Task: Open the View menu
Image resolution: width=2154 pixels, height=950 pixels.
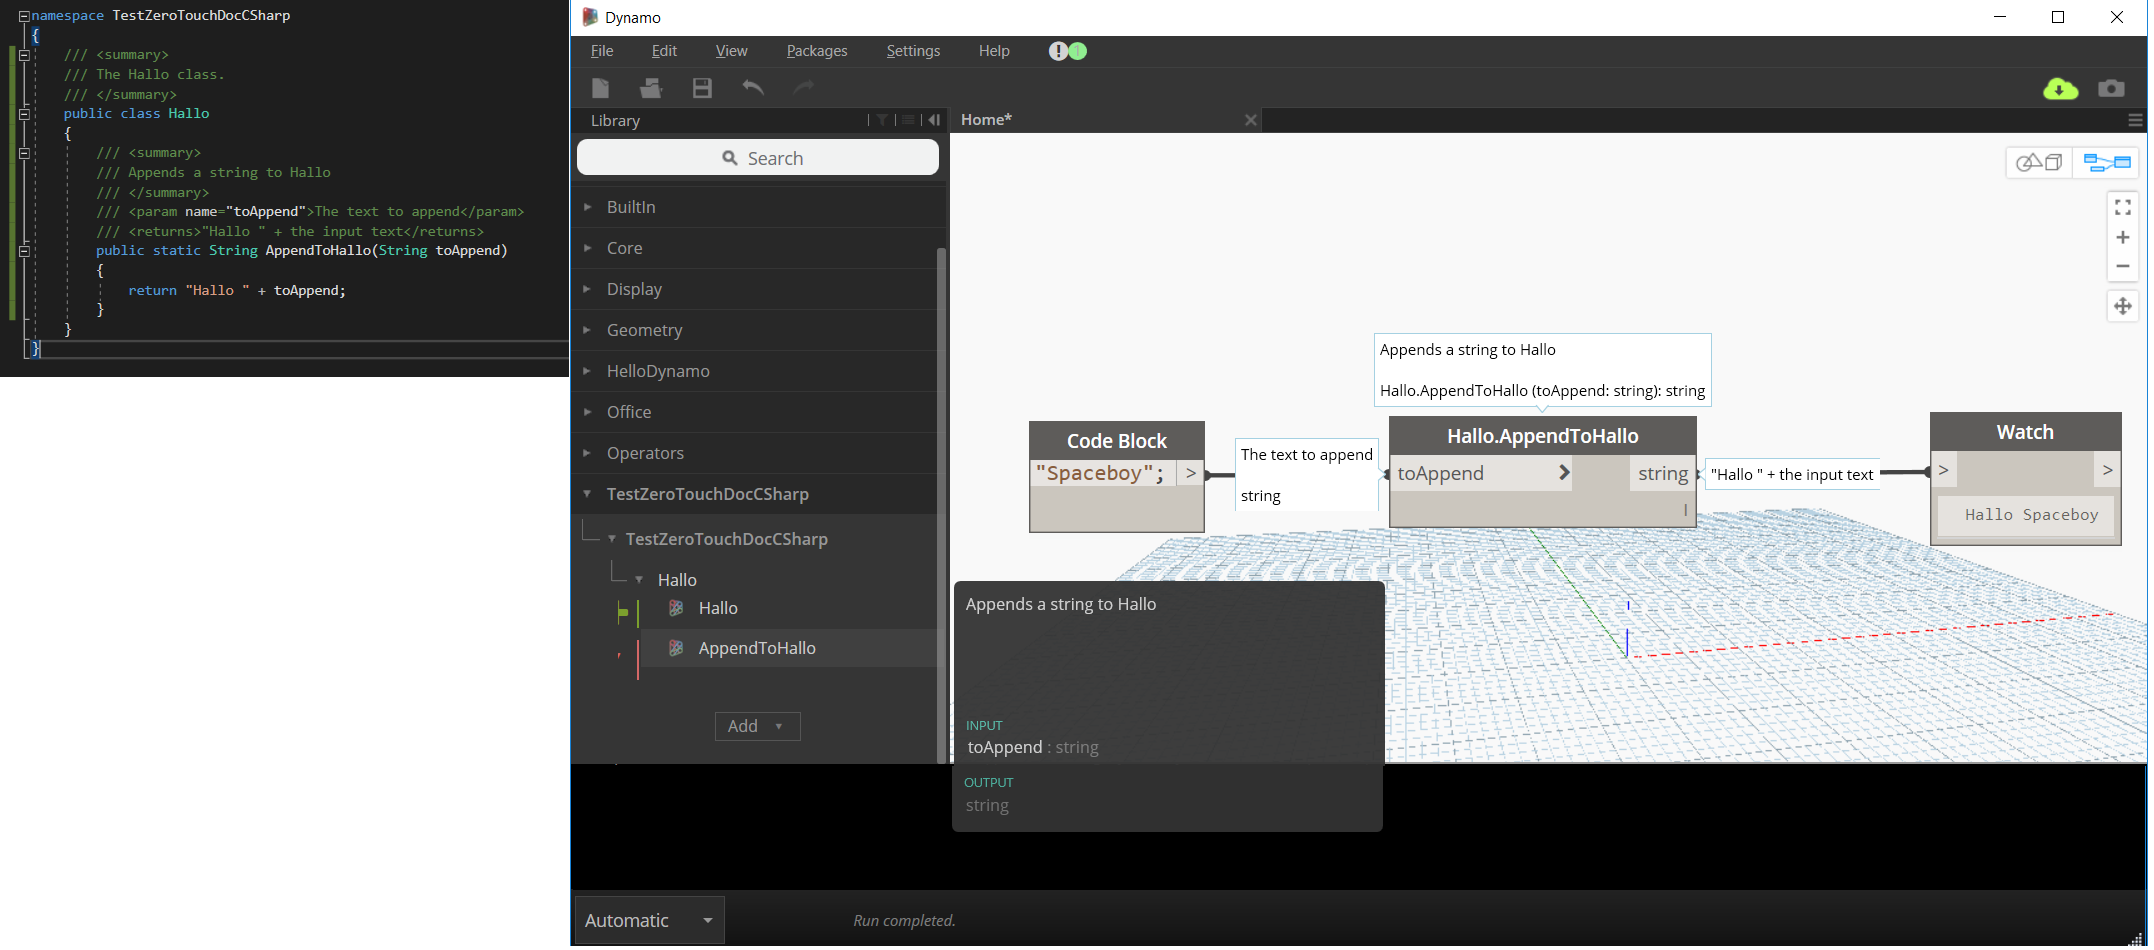Action: pyautogui.click(x=731, y=51)
